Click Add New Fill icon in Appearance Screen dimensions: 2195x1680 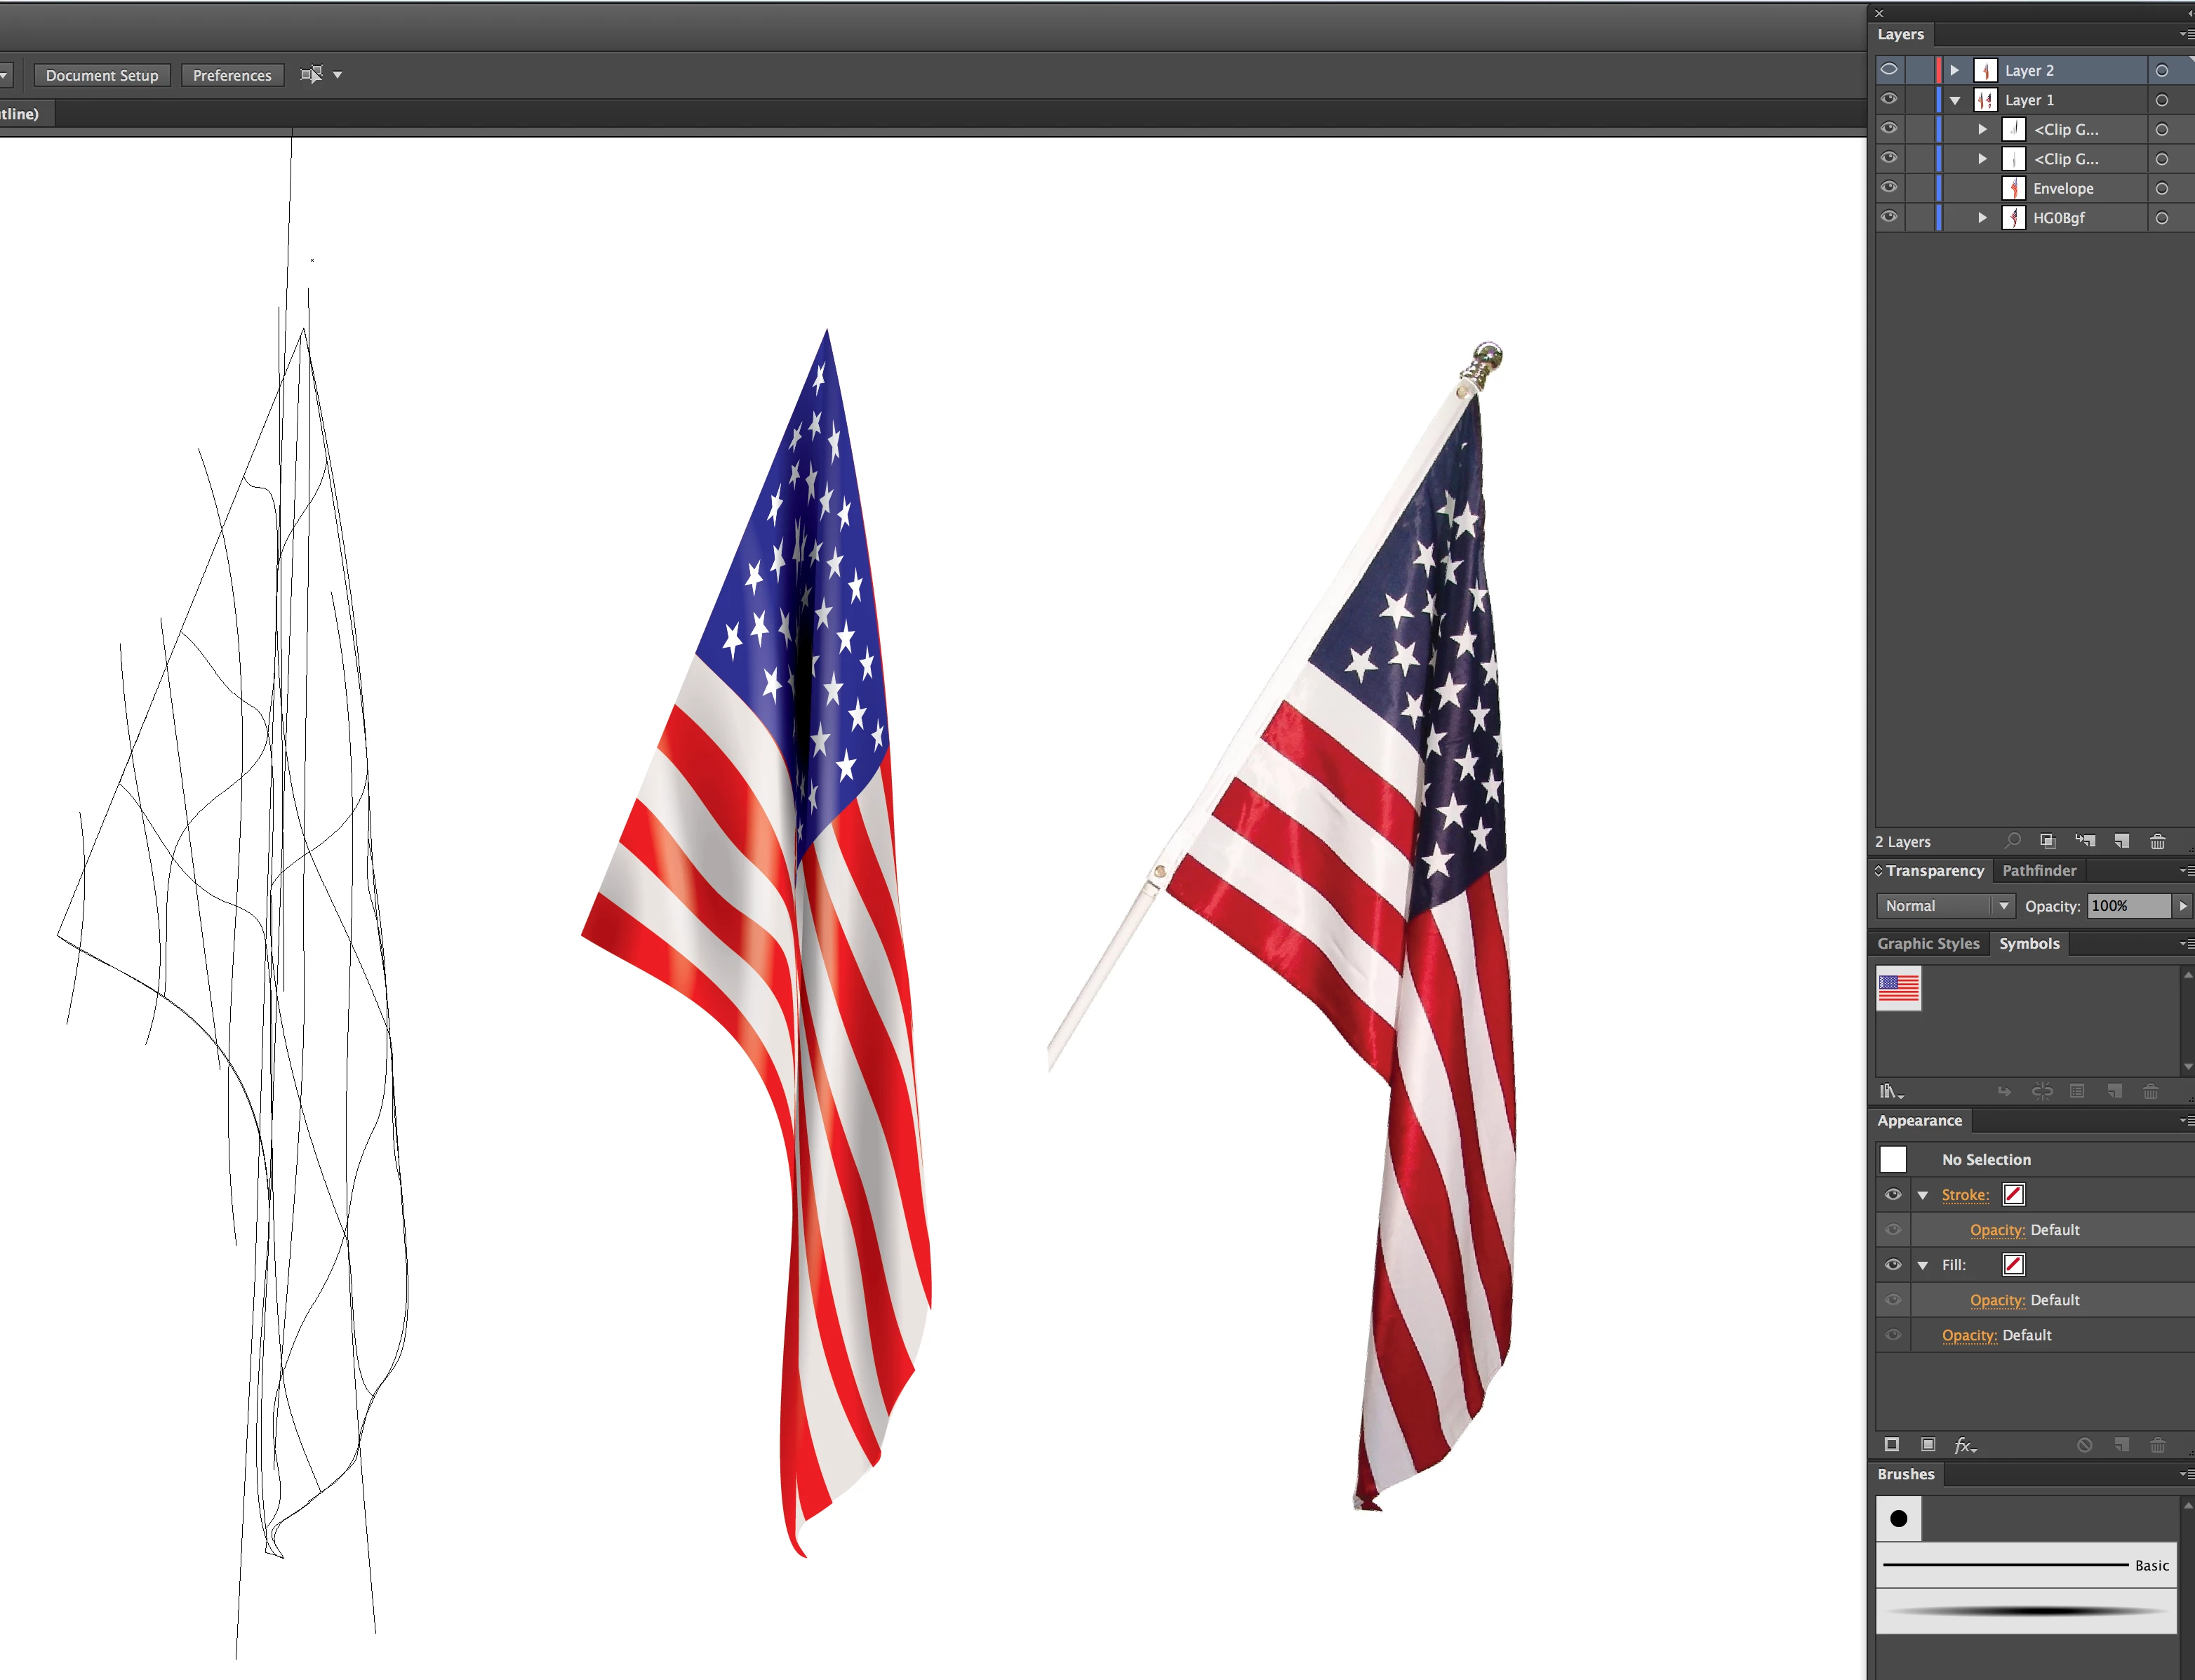coord(1928,1445)
